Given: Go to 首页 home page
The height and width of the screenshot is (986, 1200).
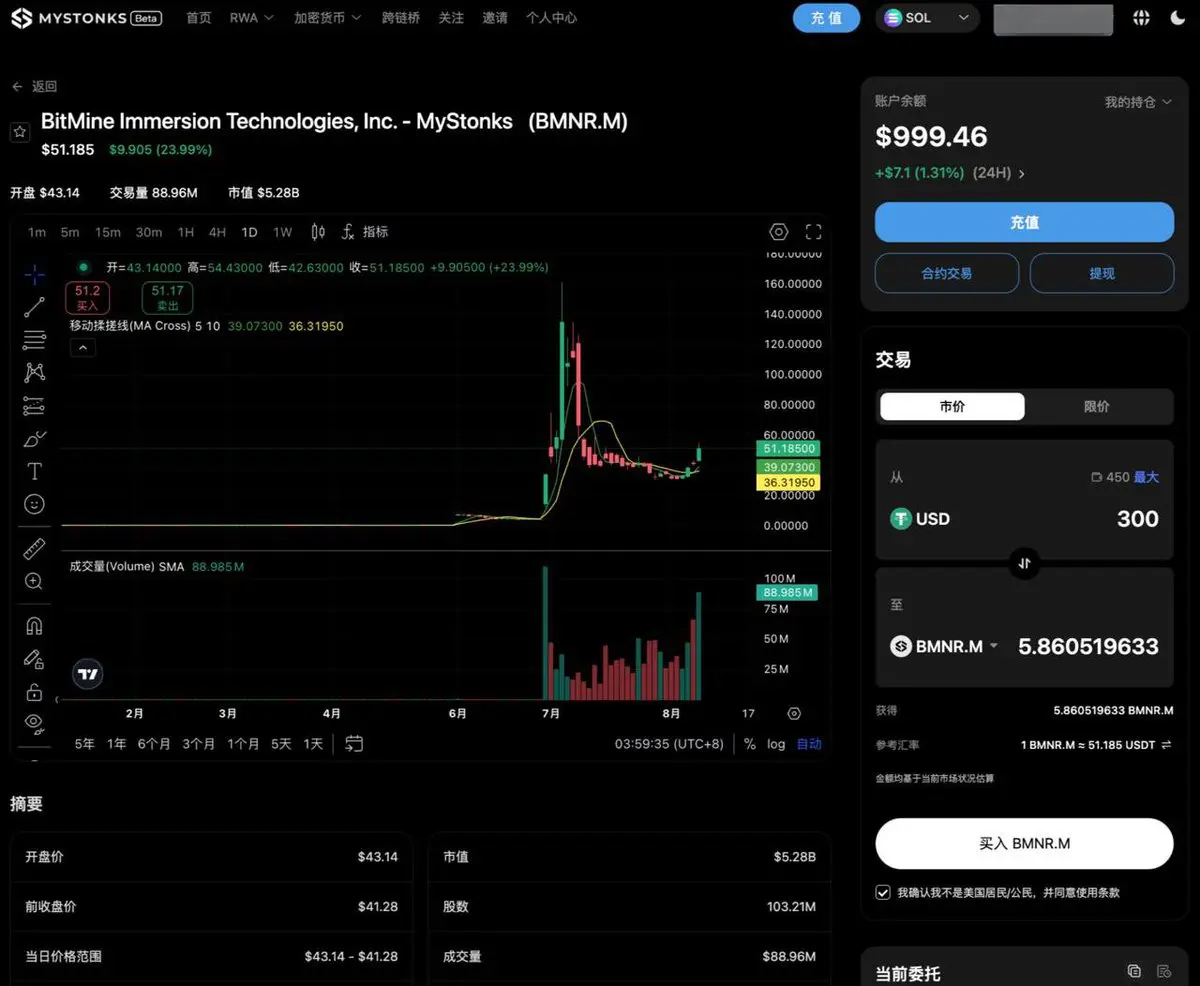Looking at the screenshot, I should [199, 18].
